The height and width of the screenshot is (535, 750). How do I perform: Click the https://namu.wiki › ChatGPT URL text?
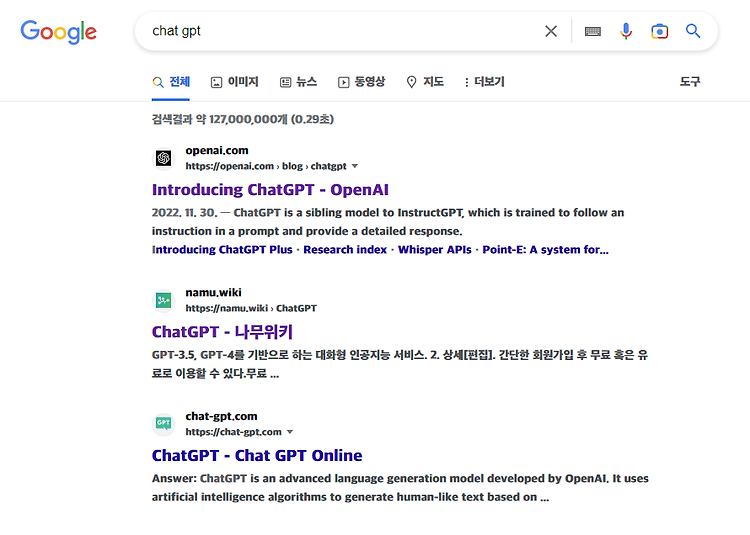coord(251,308)
